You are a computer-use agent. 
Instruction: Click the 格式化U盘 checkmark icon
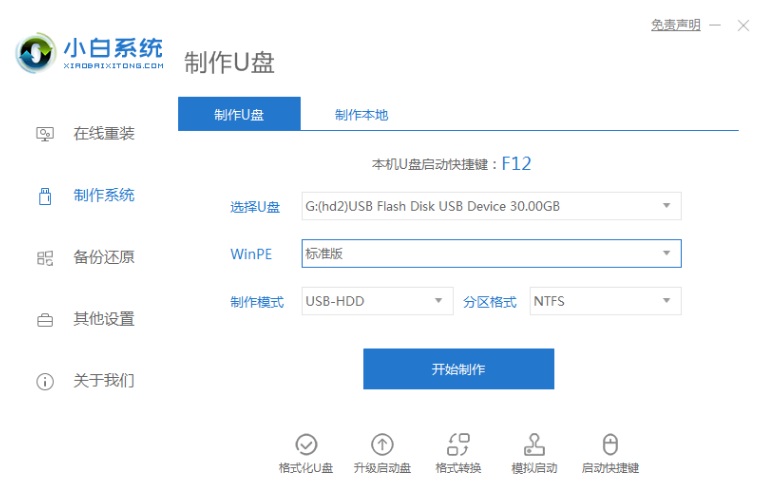(306, 444)
